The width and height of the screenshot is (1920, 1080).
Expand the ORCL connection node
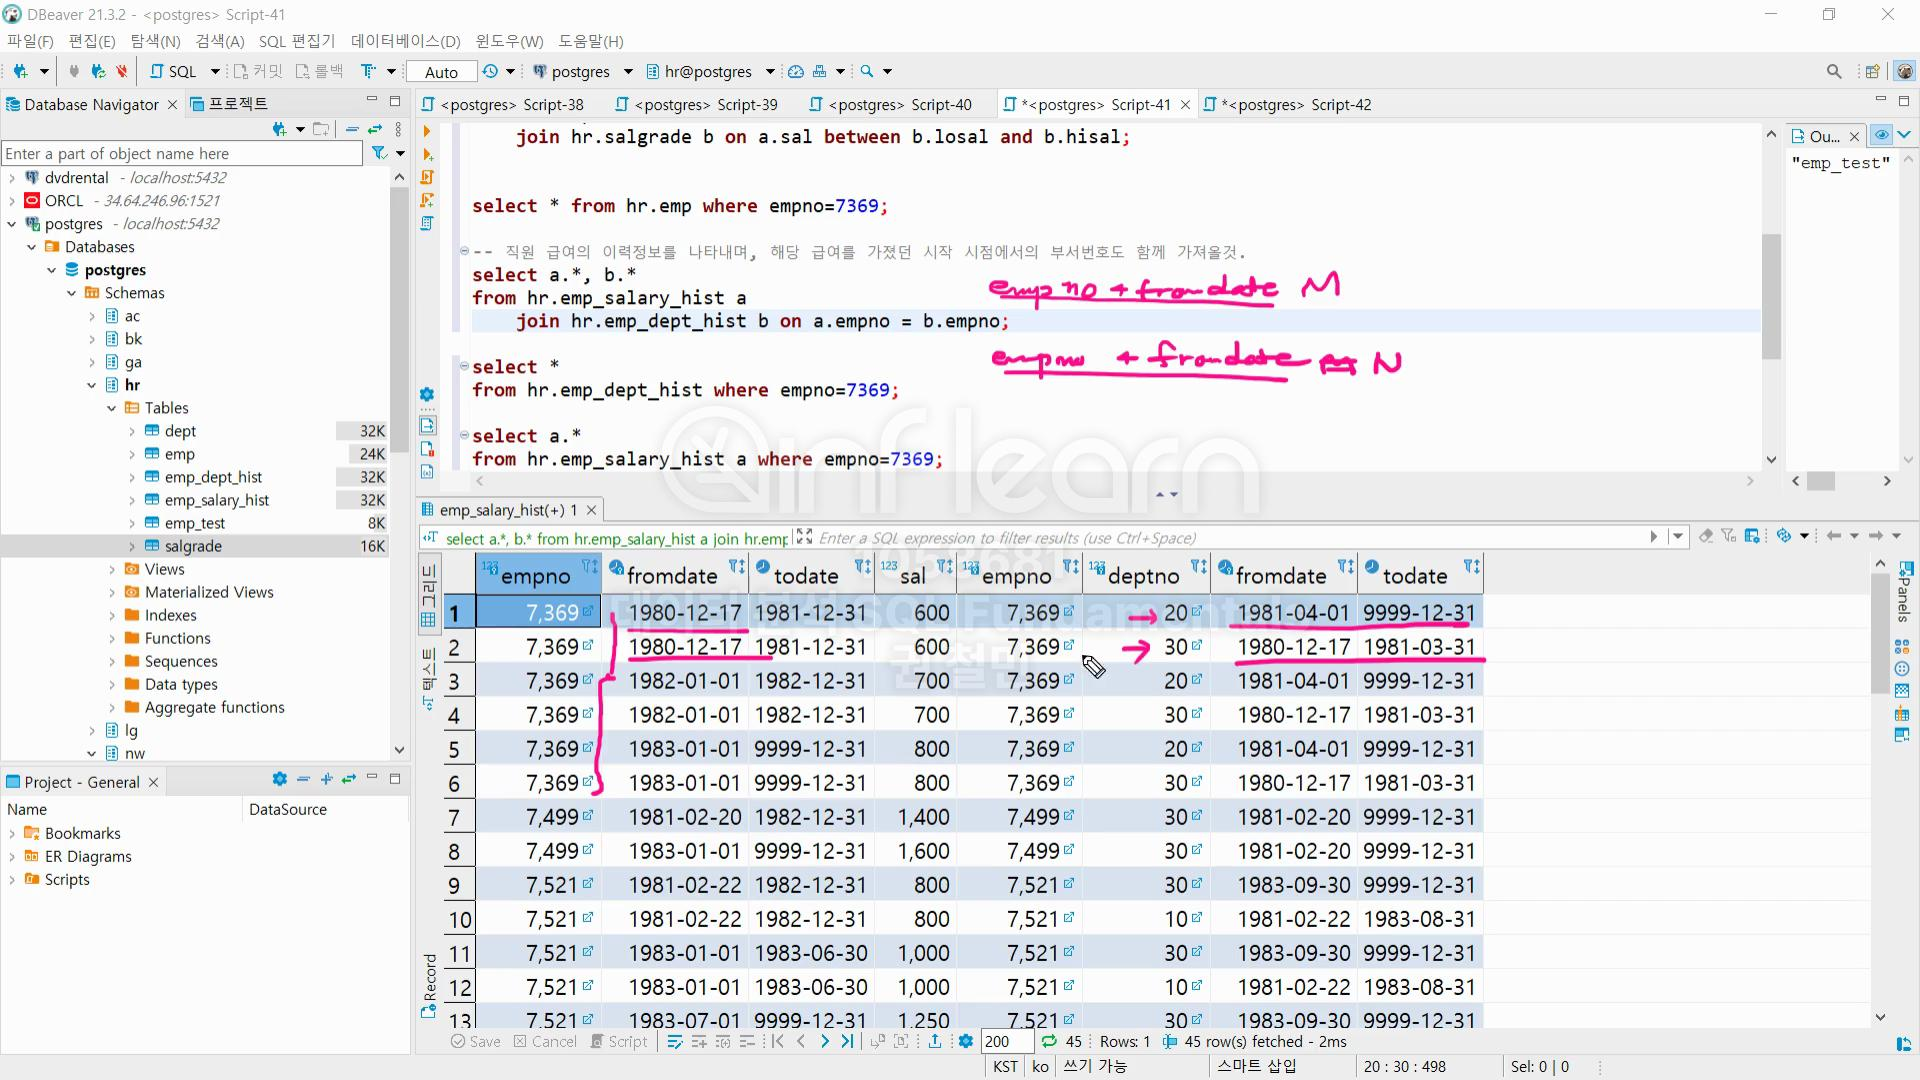12,201
